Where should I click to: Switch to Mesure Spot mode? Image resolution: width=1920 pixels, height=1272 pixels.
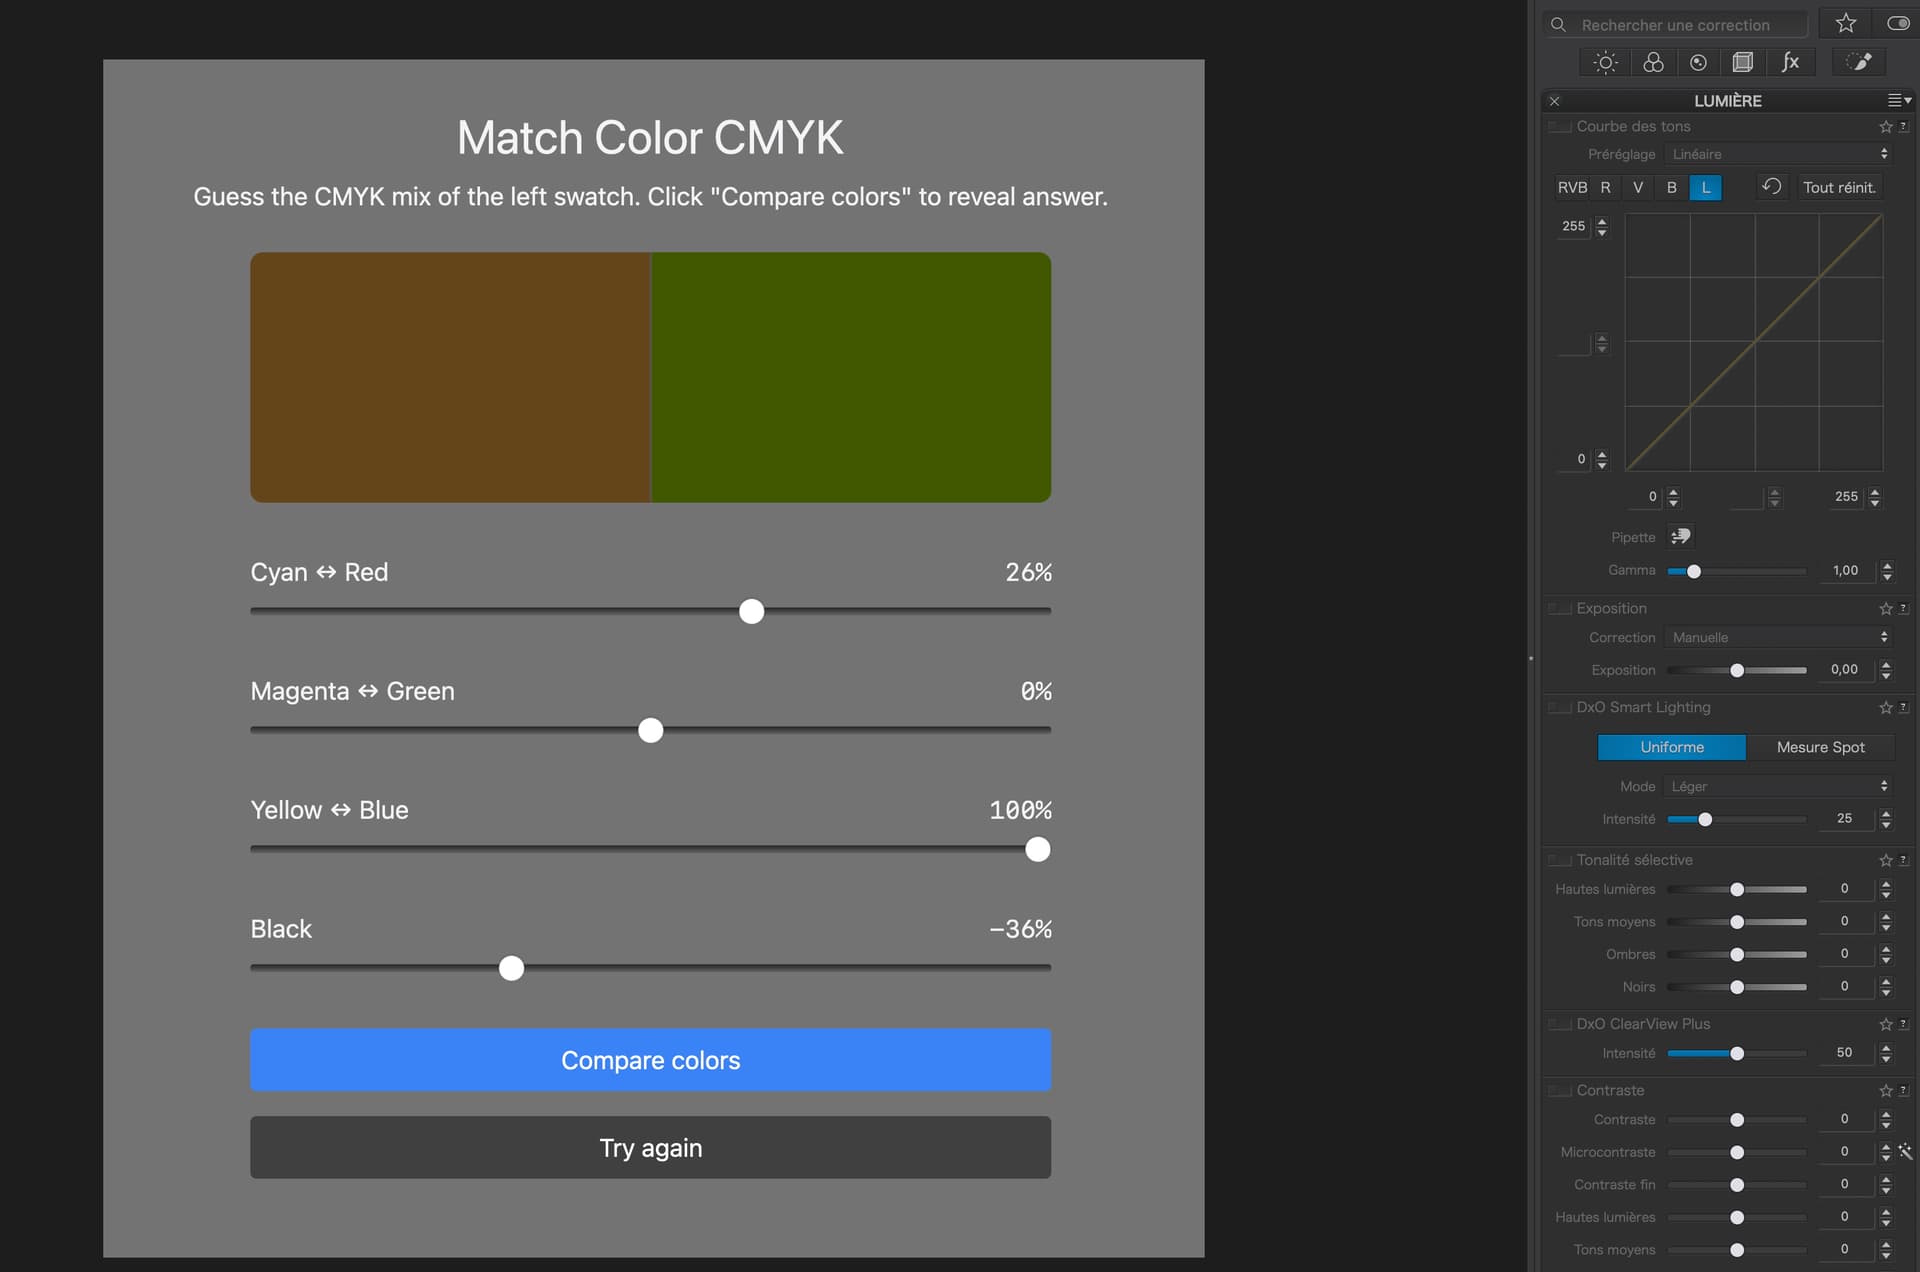(x=1820, y=747)
